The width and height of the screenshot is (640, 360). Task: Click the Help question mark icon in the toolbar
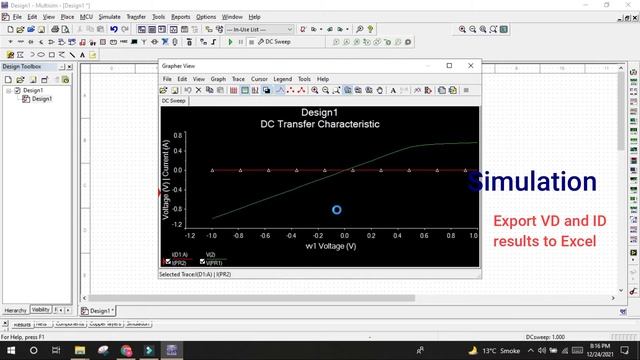click(370, 29)
